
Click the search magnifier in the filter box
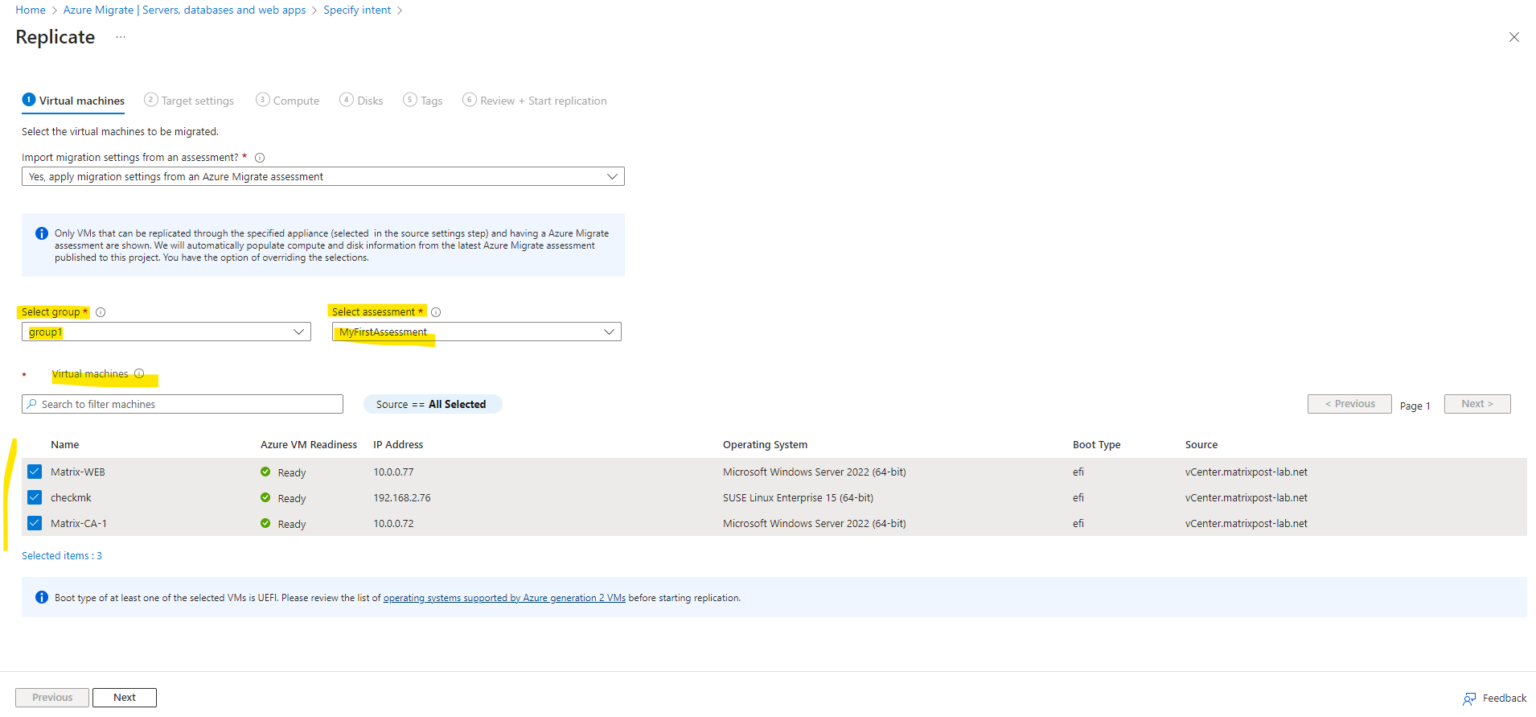pos(32,403)
